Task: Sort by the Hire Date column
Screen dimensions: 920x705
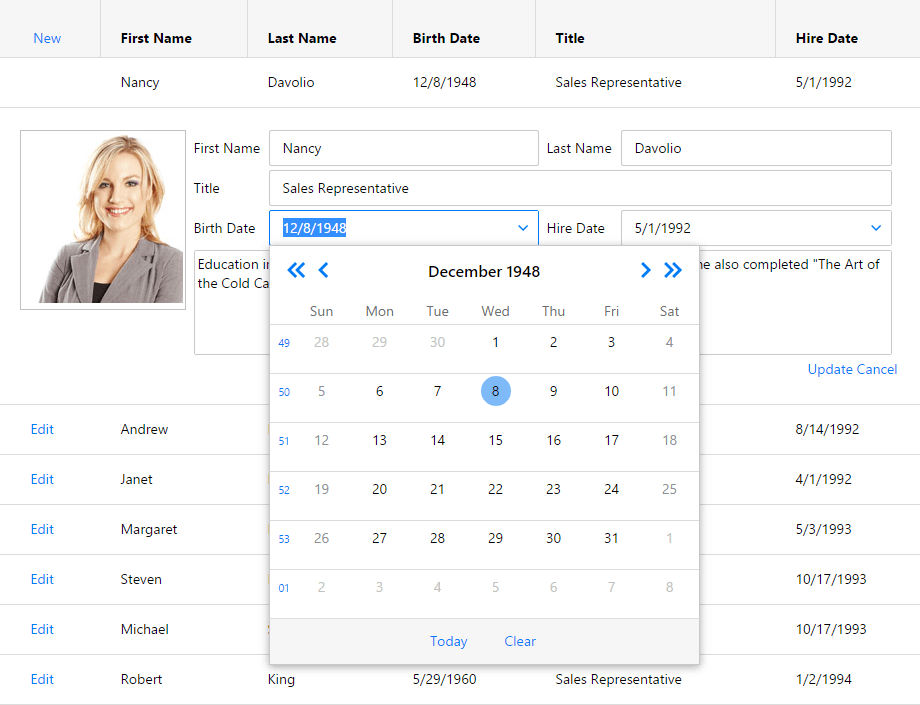Action: [826, 38]
